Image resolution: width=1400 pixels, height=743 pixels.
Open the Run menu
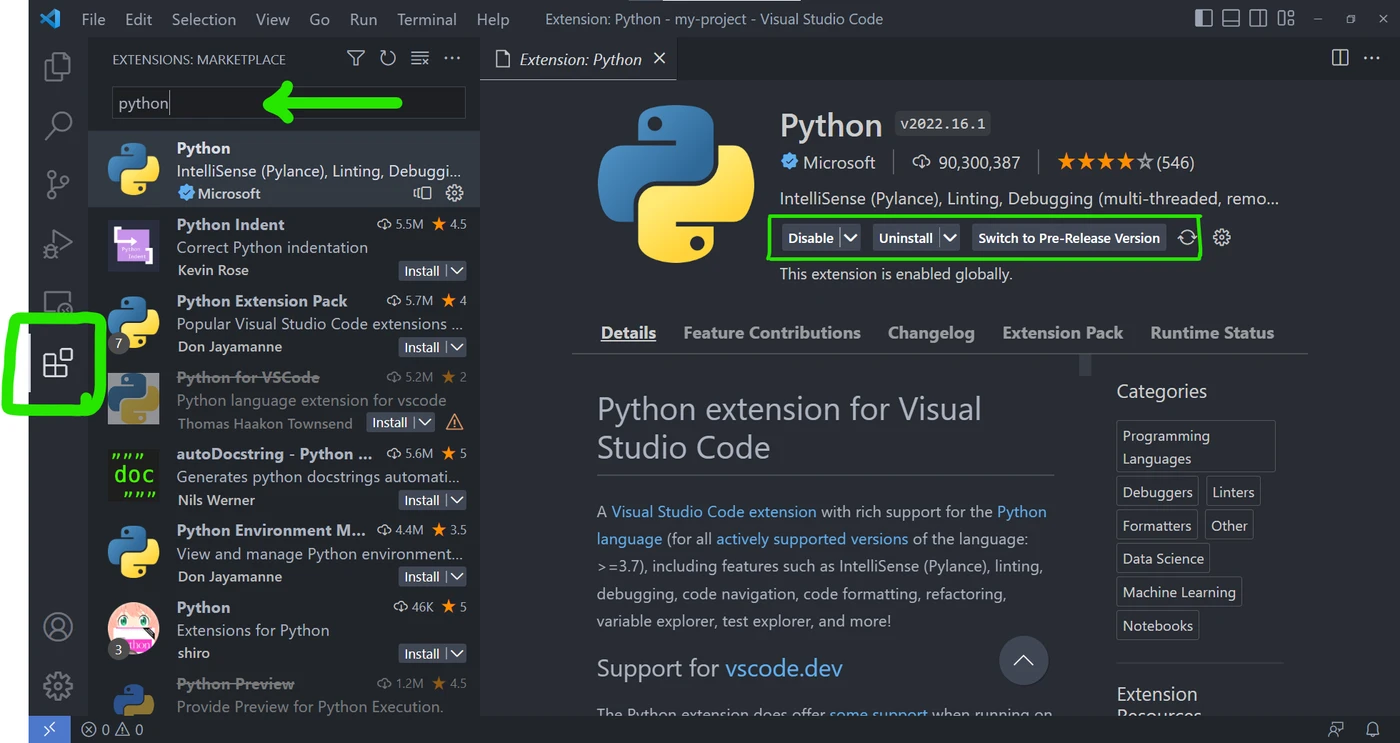pos(364,19)
